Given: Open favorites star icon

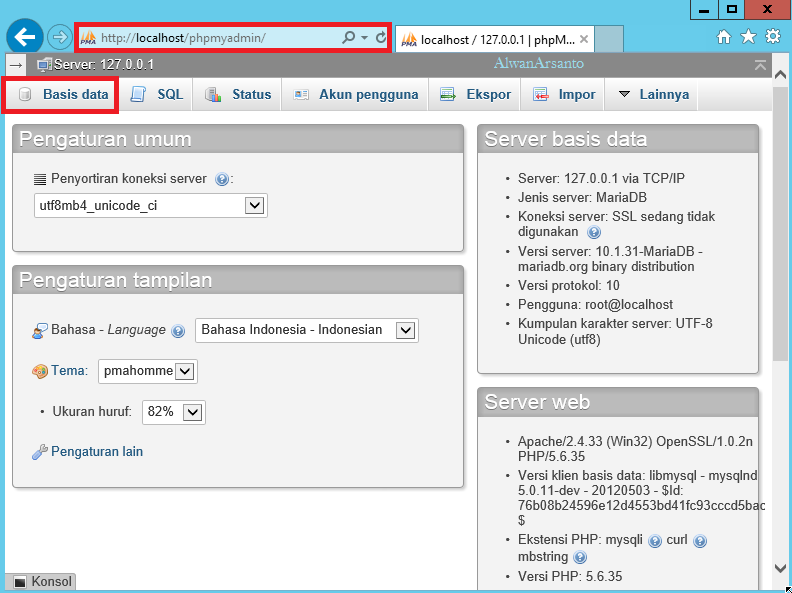Looking at the screenshot, I should coord(748,36).
